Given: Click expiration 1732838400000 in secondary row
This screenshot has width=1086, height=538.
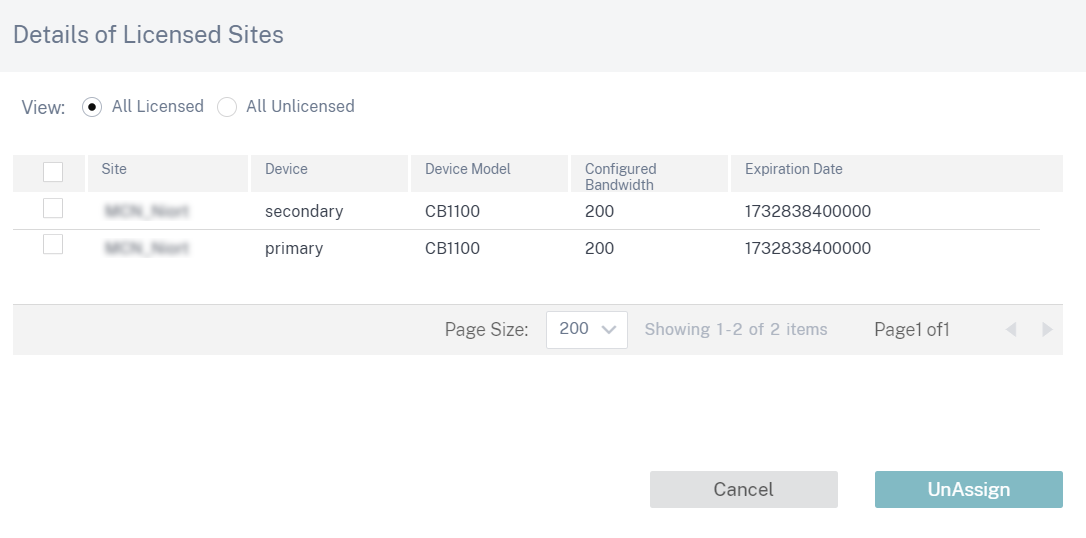Looking at the screenshot, I should pos(808,211).
